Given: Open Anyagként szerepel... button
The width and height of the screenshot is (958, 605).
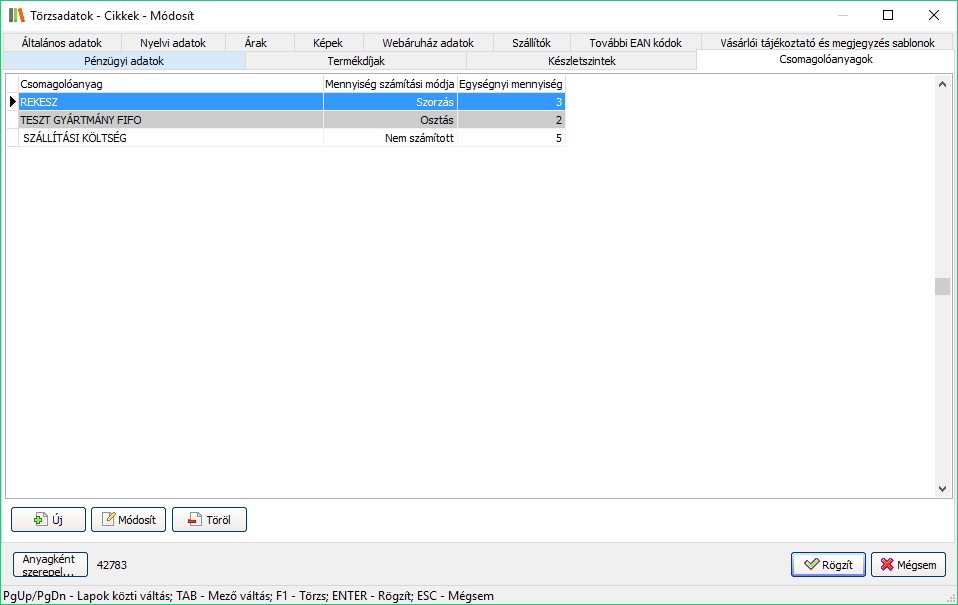Looking at the screenshot, I should point(50,565).
